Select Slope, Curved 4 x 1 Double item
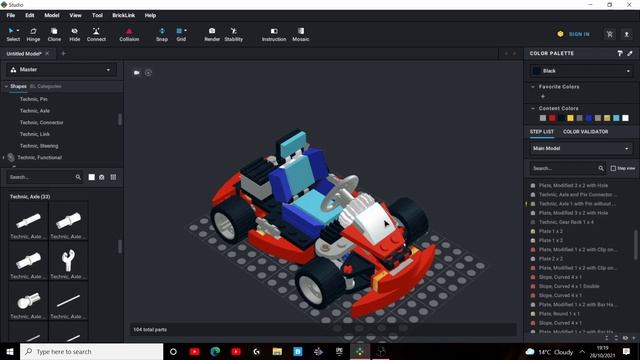640x360 pixels. [569, 286]
